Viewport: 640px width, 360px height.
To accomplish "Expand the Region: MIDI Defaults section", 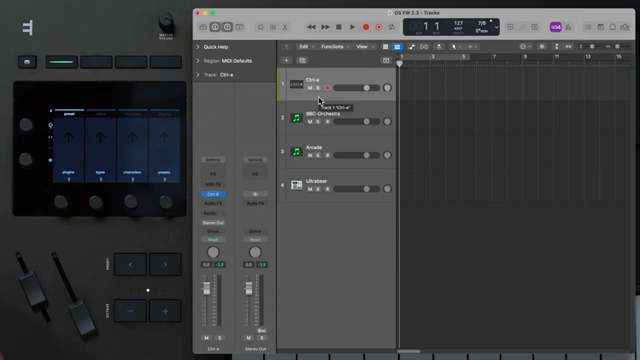I will (198, 61).
